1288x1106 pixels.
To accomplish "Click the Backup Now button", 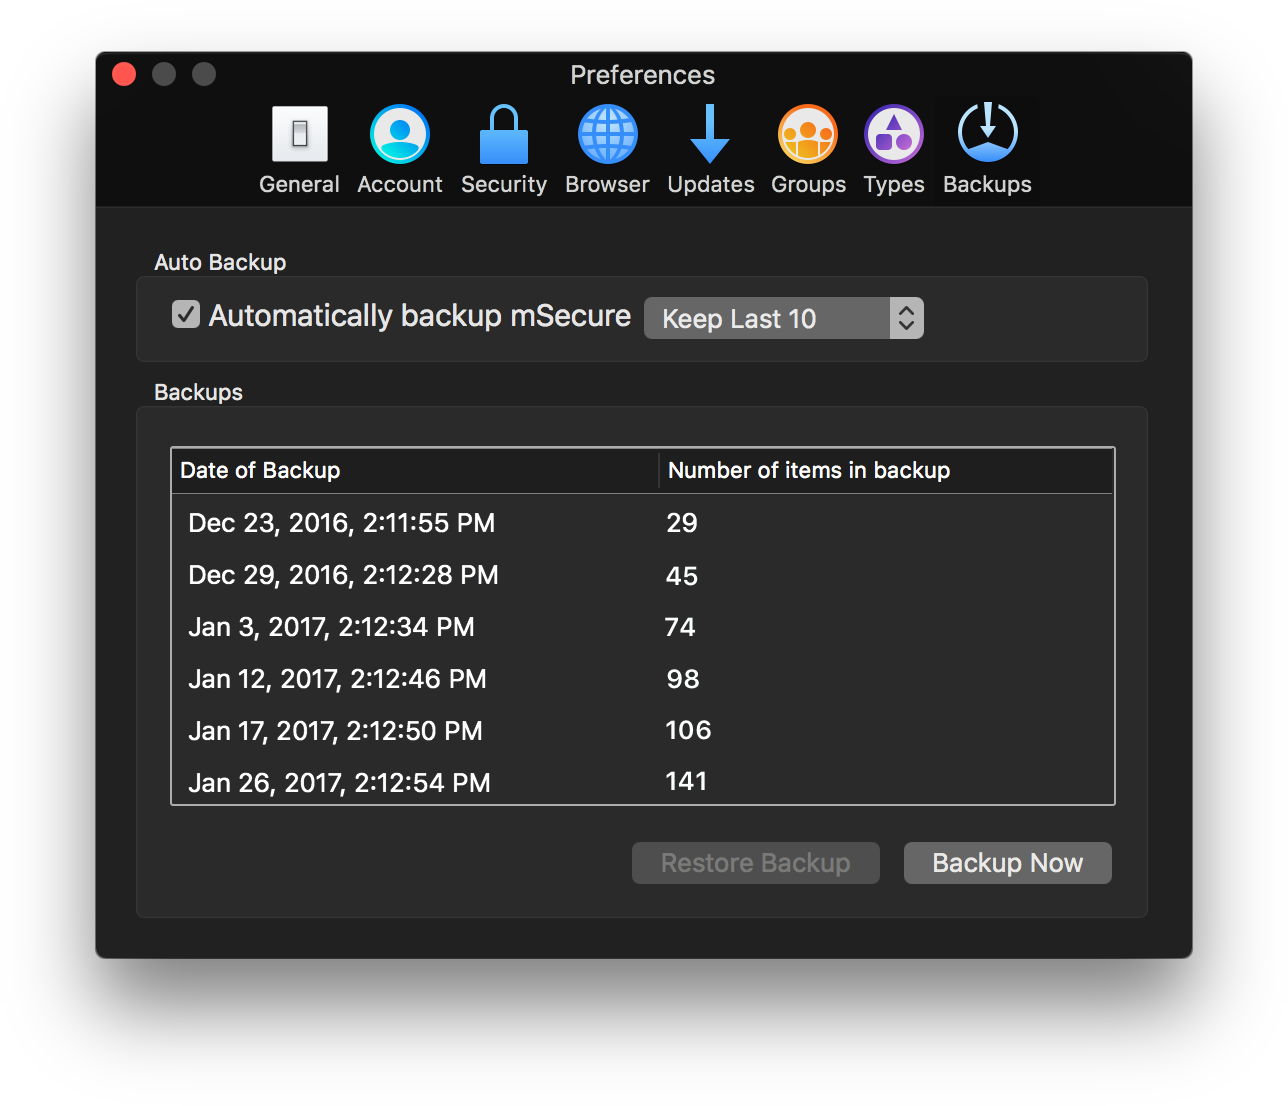I will point(1007,863).
